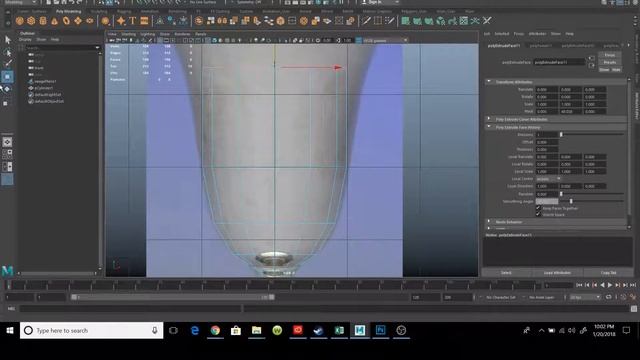The image size is (640, 360).
Task: Open the frame rate fps dropdown
Action: pos(585,298)
